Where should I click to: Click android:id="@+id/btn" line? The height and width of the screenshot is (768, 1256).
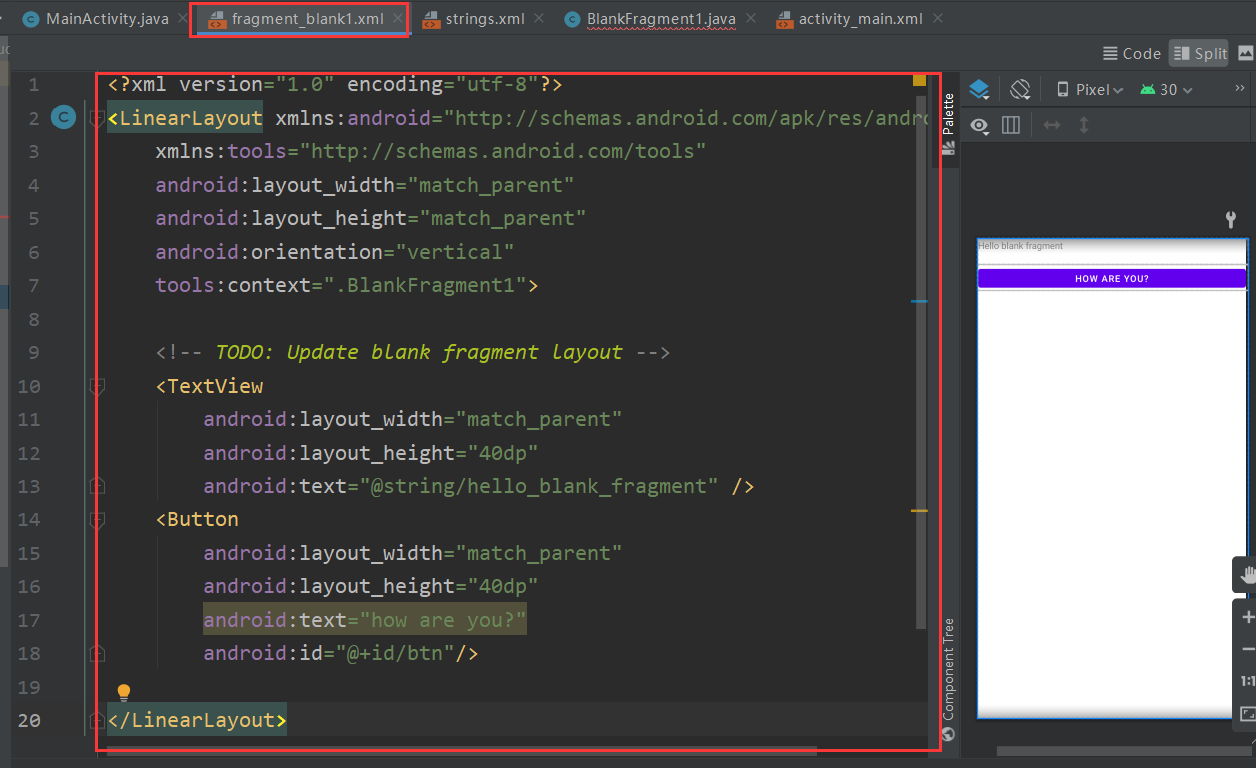click(341, 653)
